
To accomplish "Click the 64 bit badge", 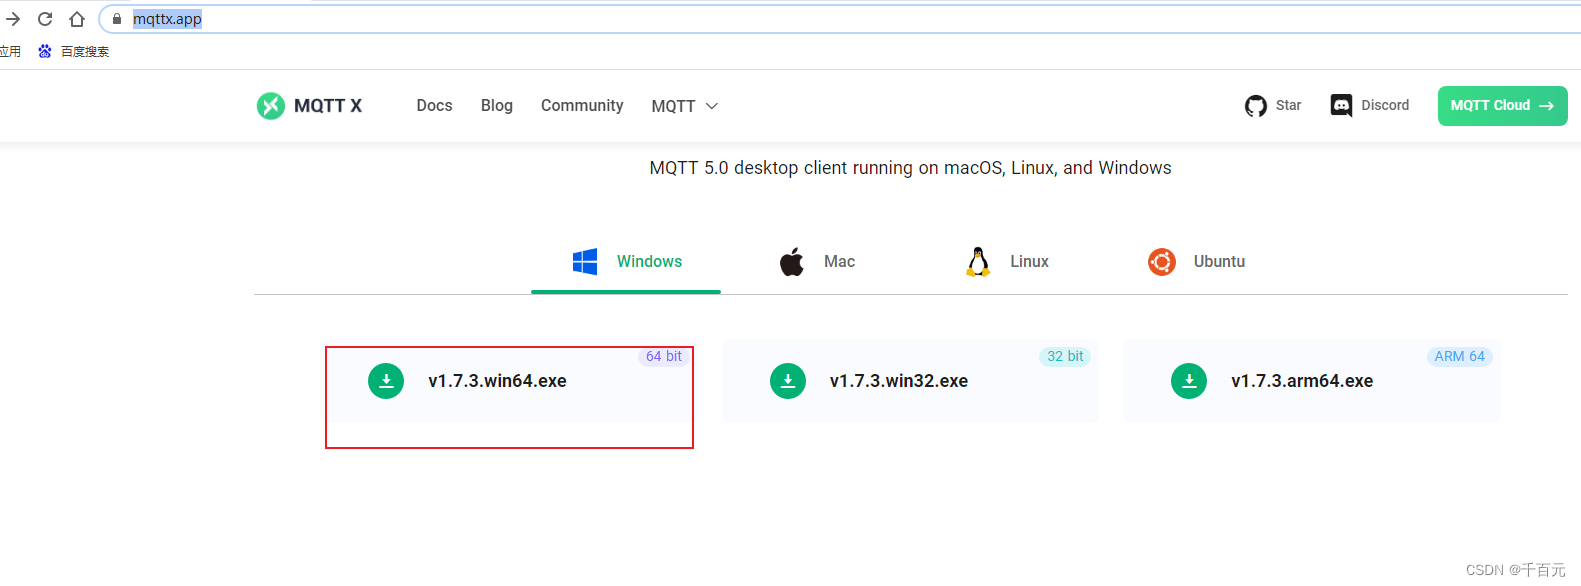I will pyautogui.click(x=663, y=357).
